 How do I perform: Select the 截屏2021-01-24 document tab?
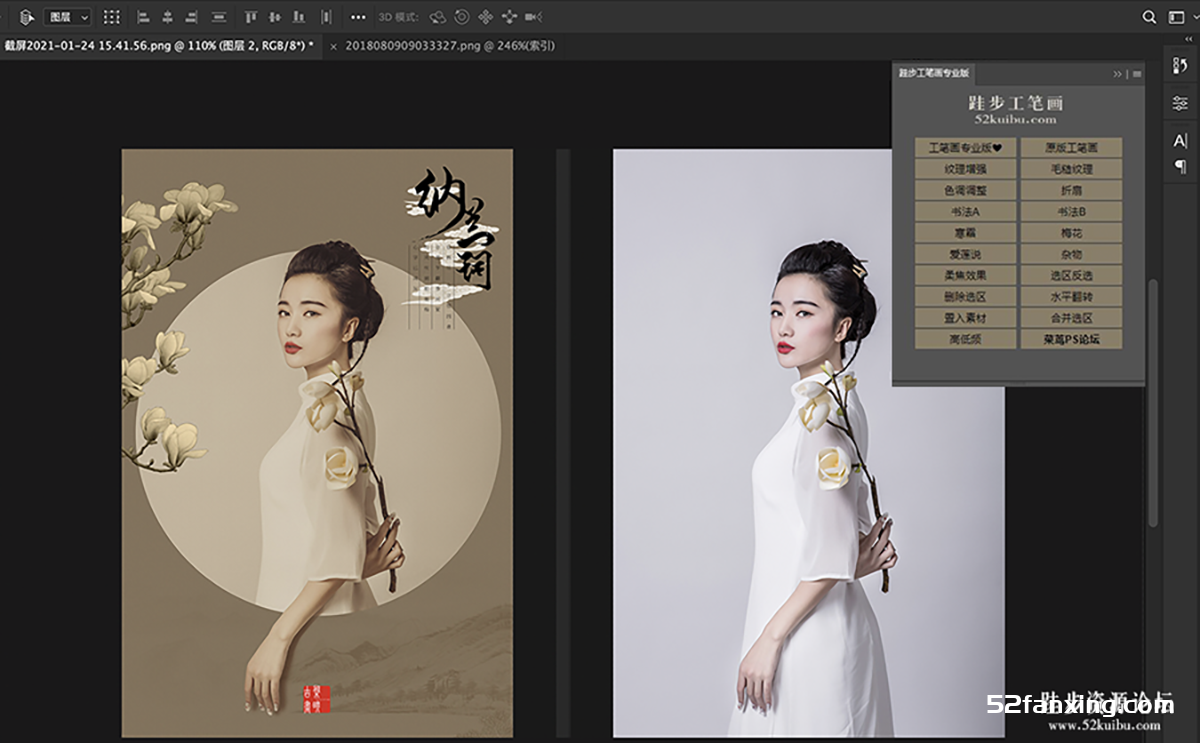[157, 46]
